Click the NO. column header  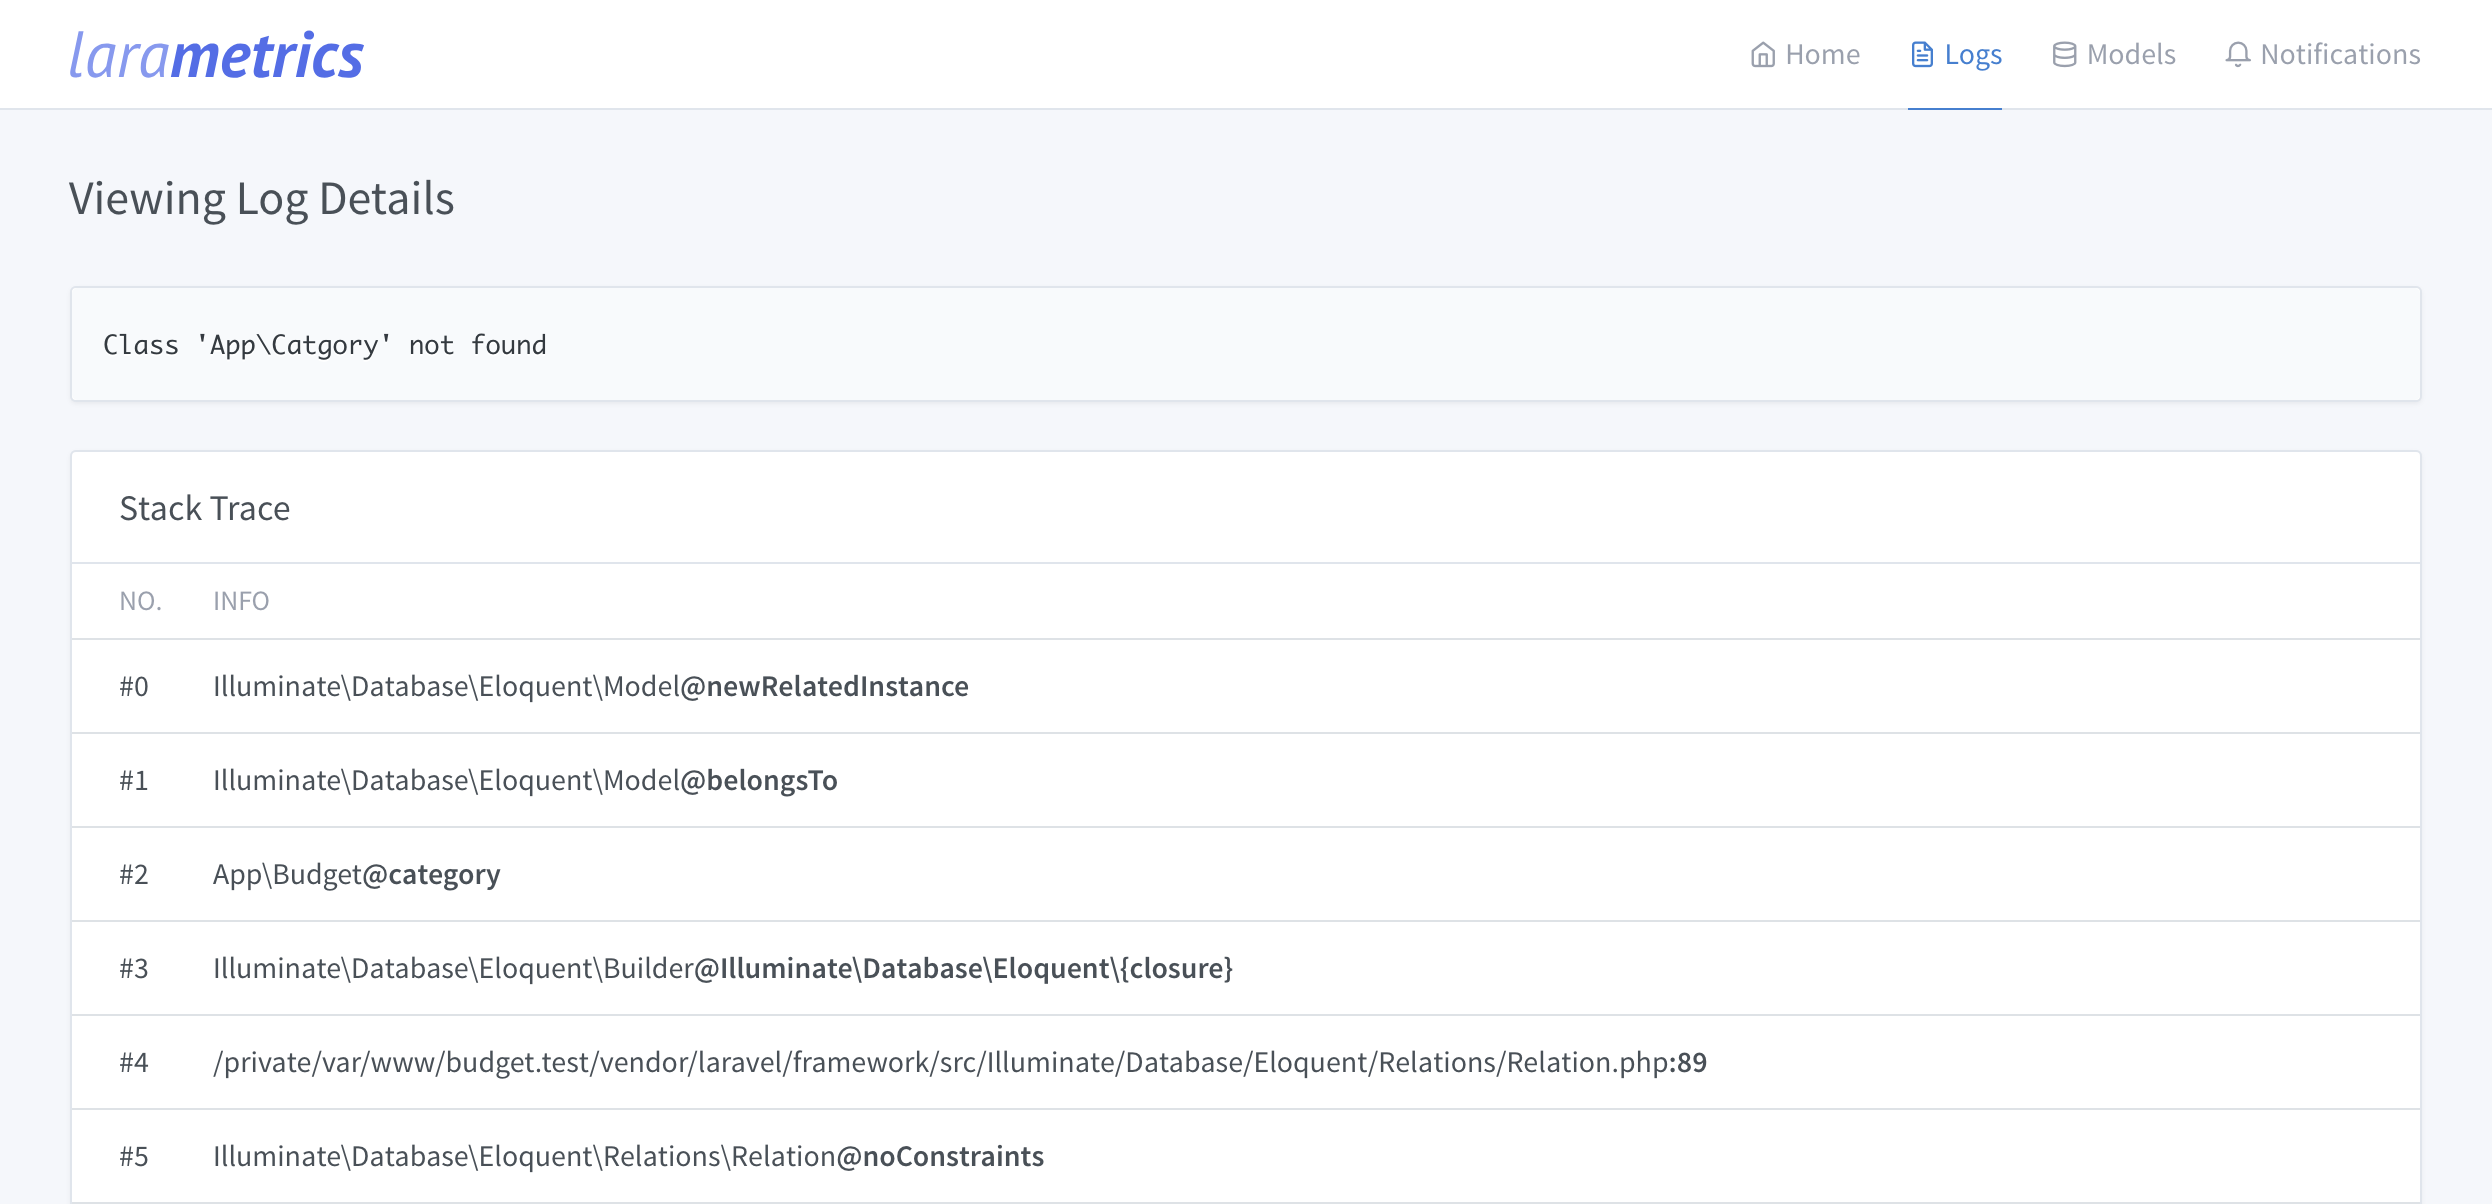click(x=140, y=601)
